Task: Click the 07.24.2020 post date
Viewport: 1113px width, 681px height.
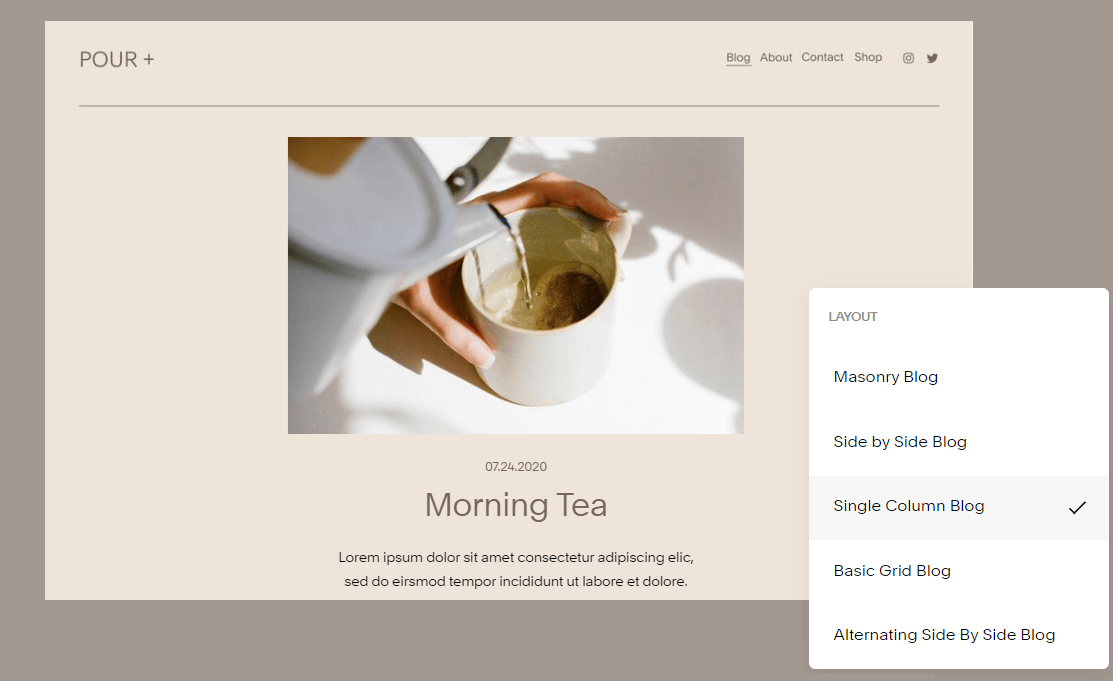Action: (x=516, y=466)
